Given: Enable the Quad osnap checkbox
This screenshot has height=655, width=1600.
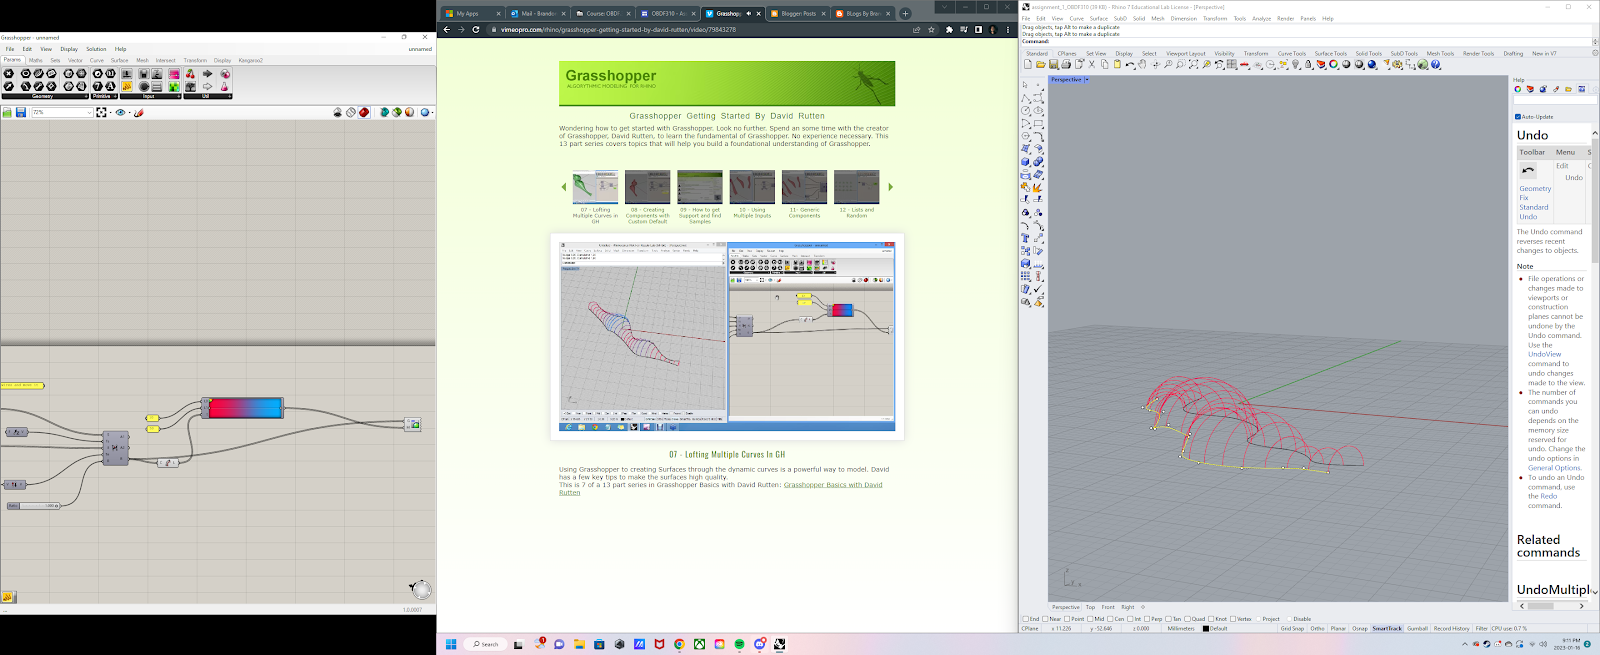Looking at the screenshot, I should [x=1187, y=619].
